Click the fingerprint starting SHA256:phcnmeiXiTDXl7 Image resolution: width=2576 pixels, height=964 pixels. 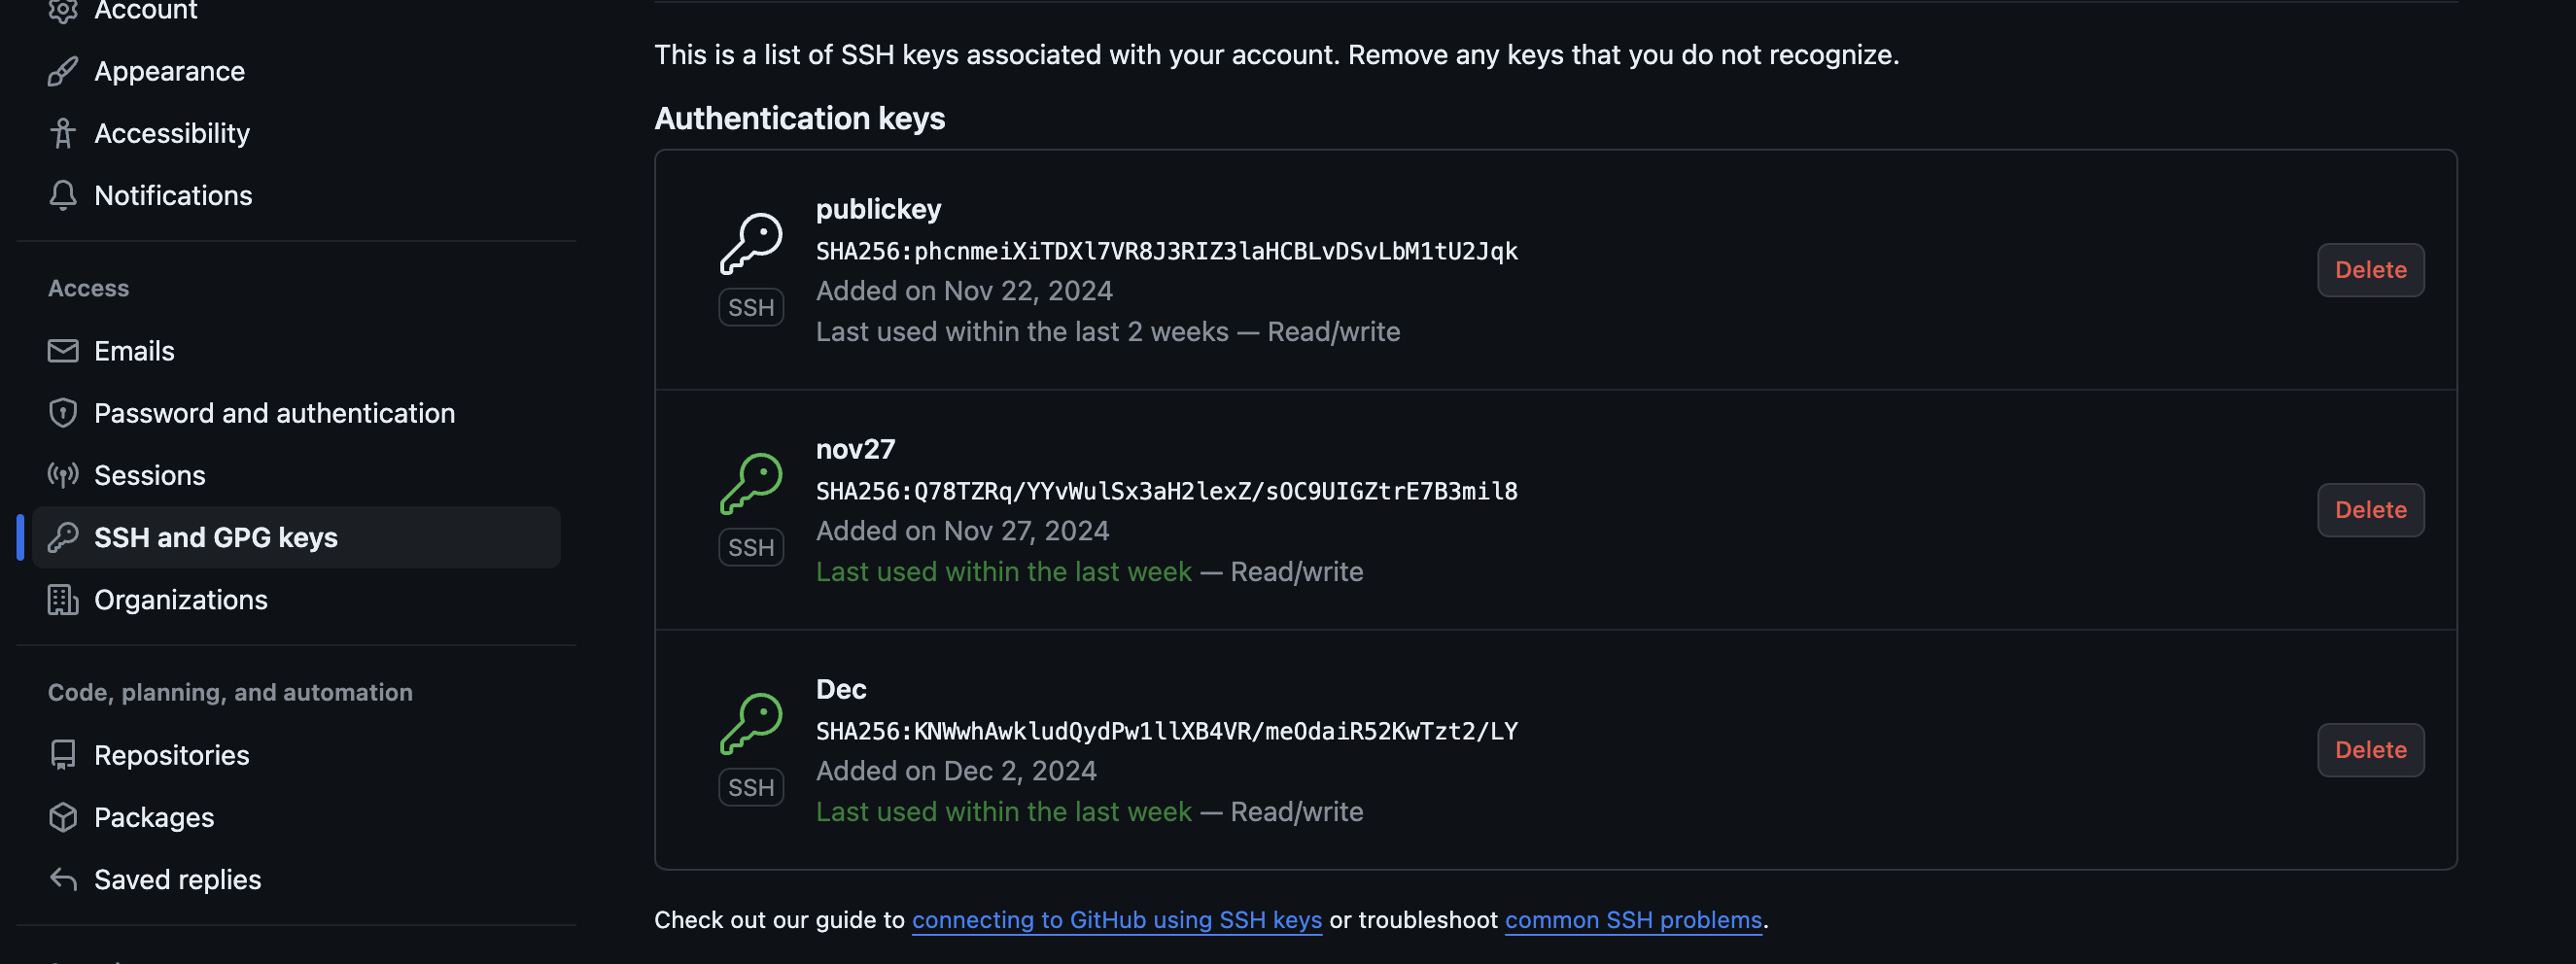pos(1166,251)
